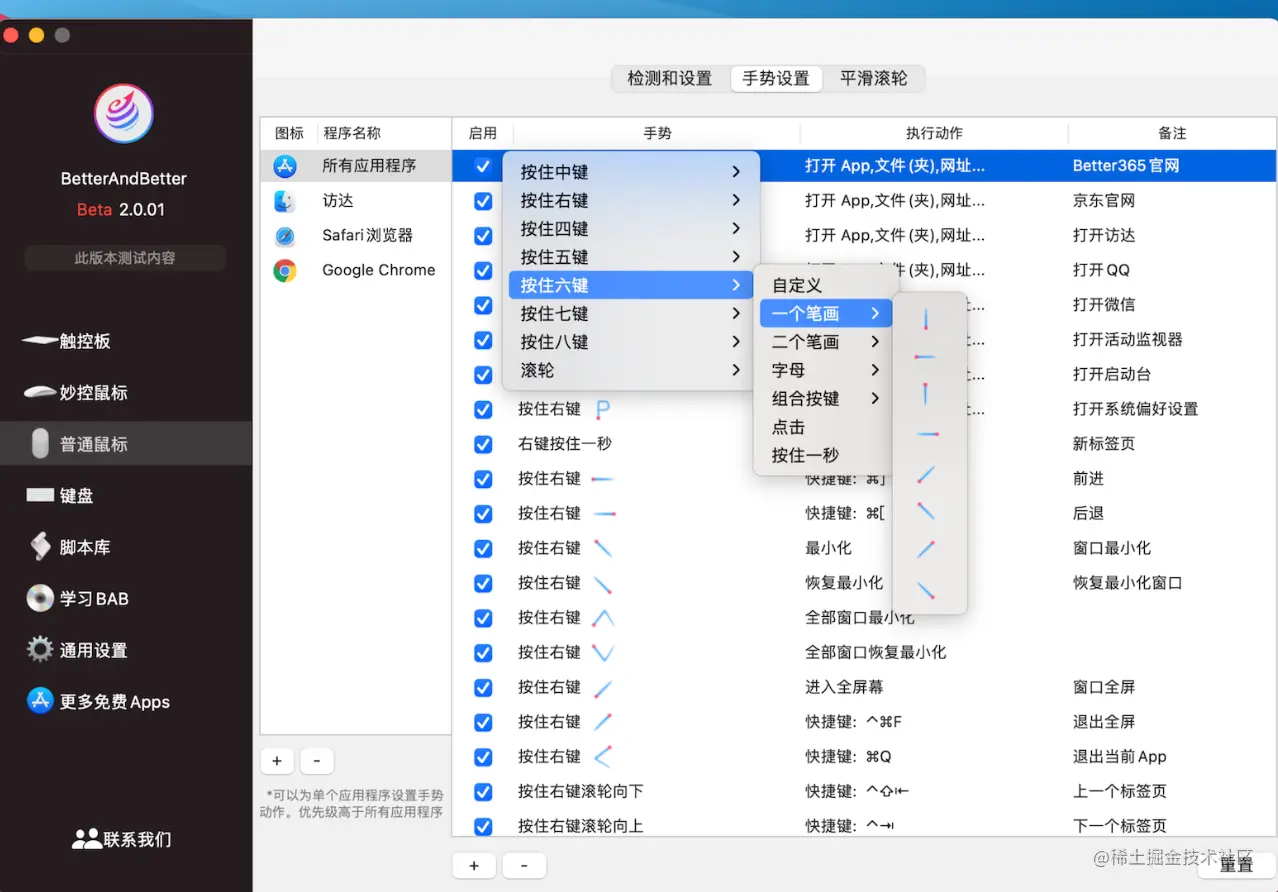Open 通用设置 gear settings
The image size is (1278, 892).
(126, 650)
